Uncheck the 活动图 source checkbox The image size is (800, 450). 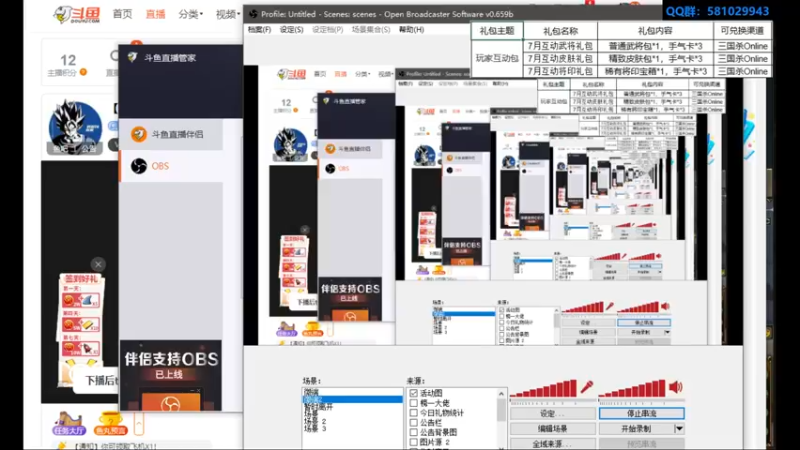[414, 393]
